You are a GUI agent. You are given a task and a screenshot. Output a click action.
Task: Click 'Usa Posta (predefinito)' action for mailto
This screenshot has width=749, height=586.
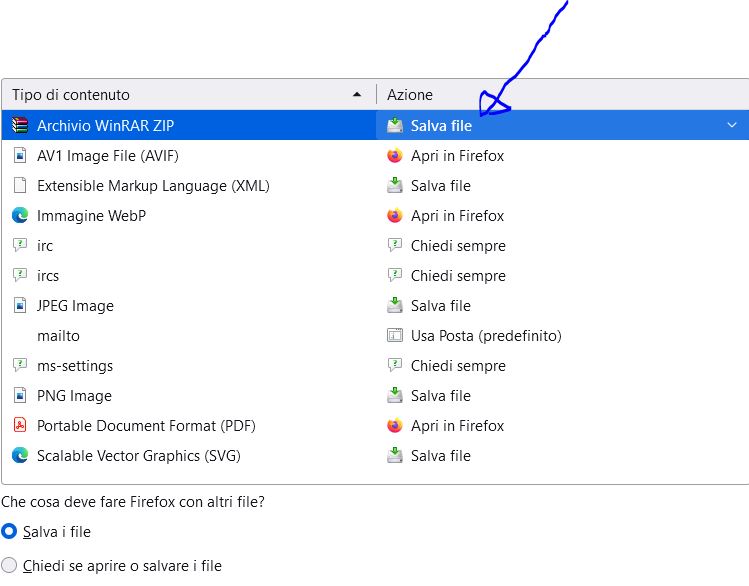click(x=486, y=336)
